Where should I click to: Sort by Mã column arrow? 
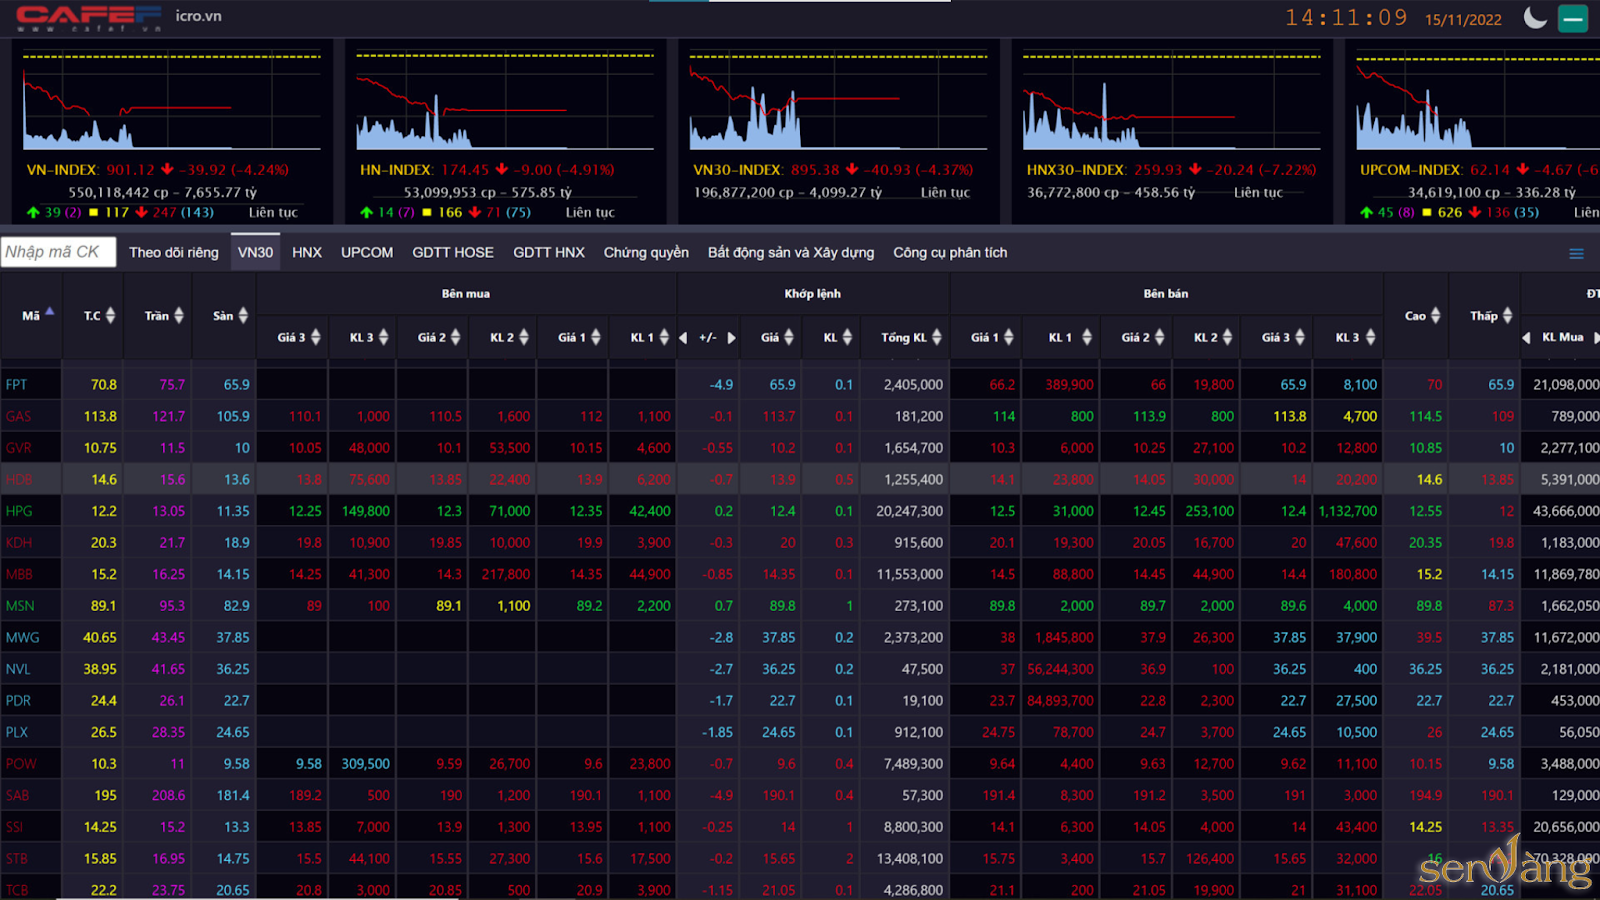click(50, 312)
